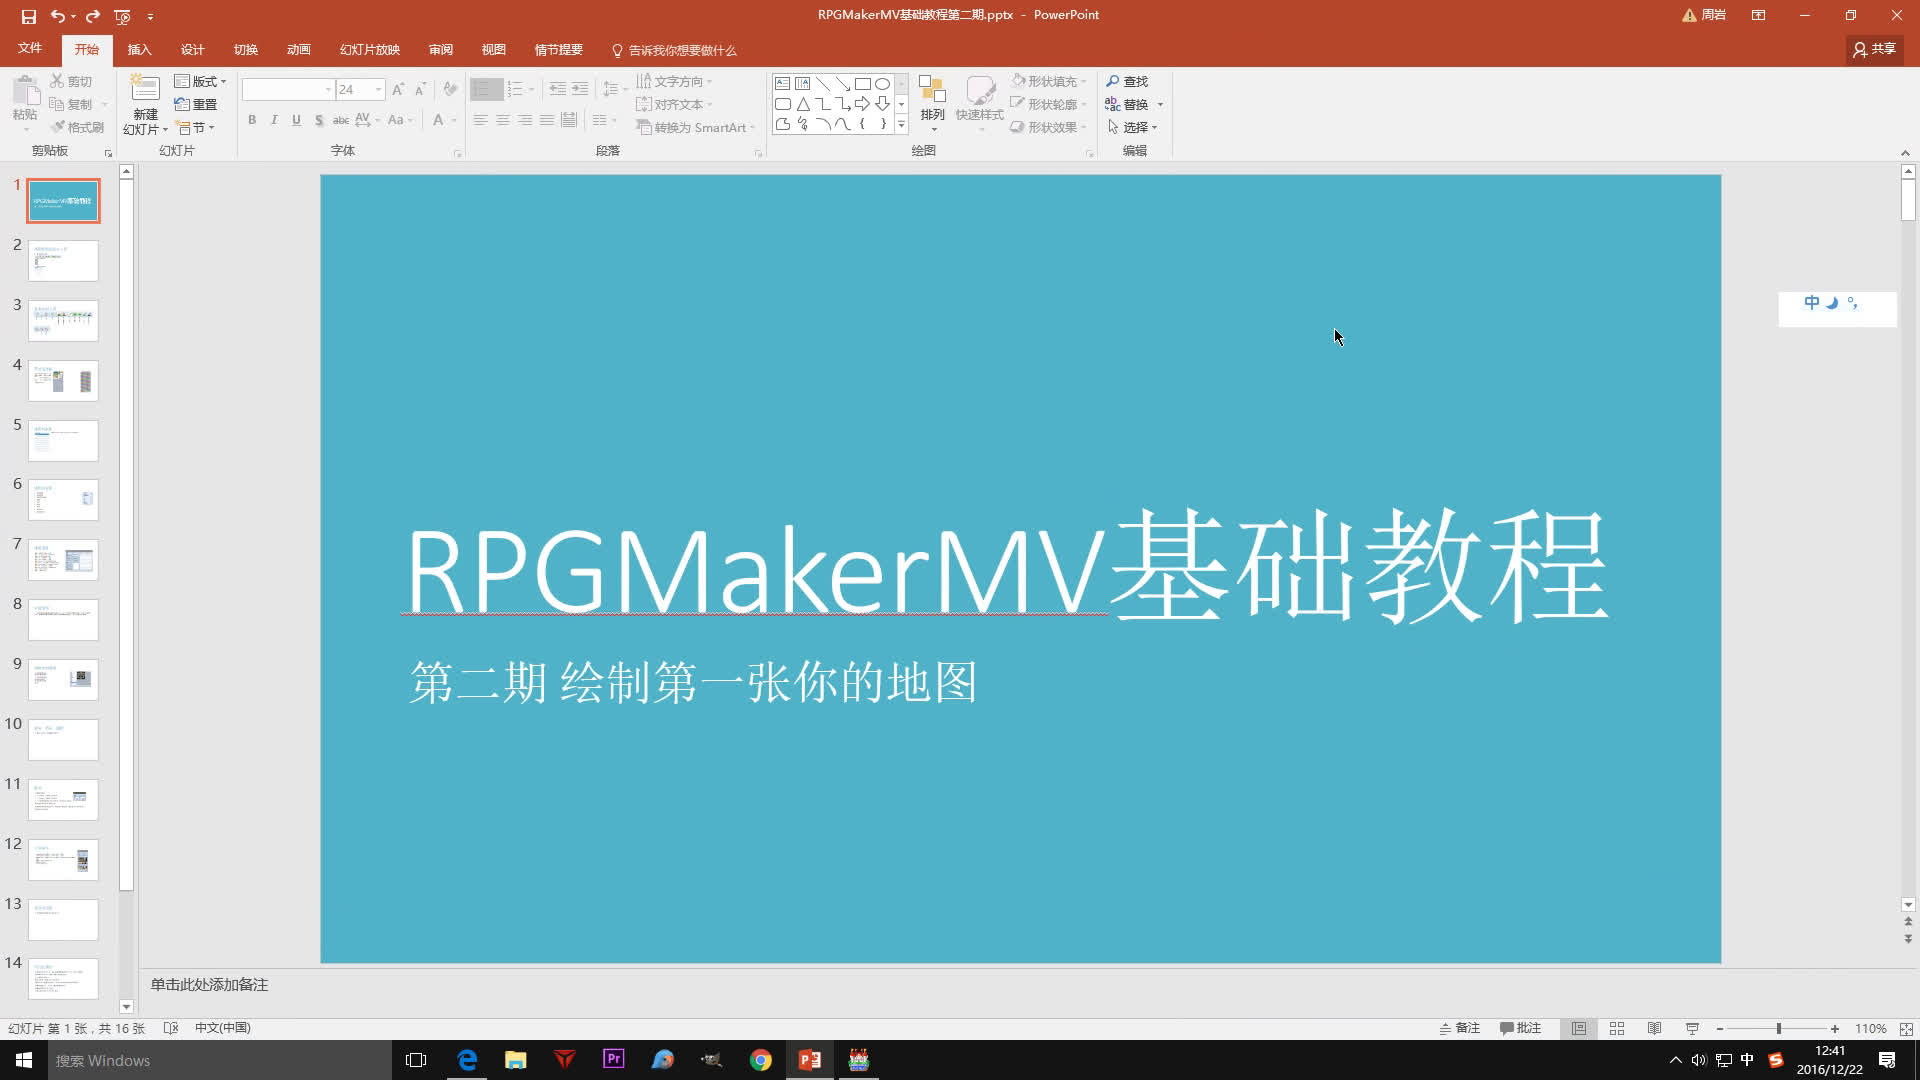The height and width of the screenshot is (1080, 1920).
Task: Switch to the Design (设计) ribbon tab
Action: (x=192, y=49)
